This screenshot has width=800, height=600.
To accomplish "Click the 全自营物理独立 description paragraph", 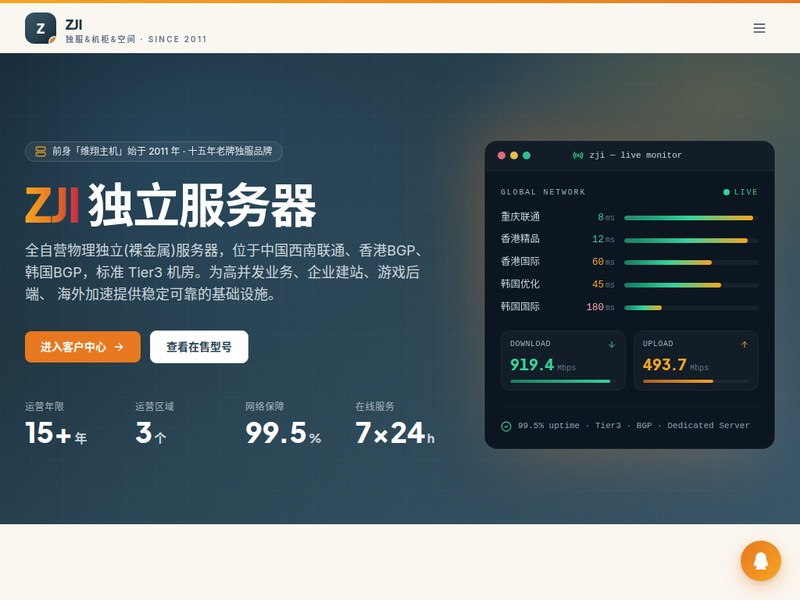I will click(x=224, y=272).
